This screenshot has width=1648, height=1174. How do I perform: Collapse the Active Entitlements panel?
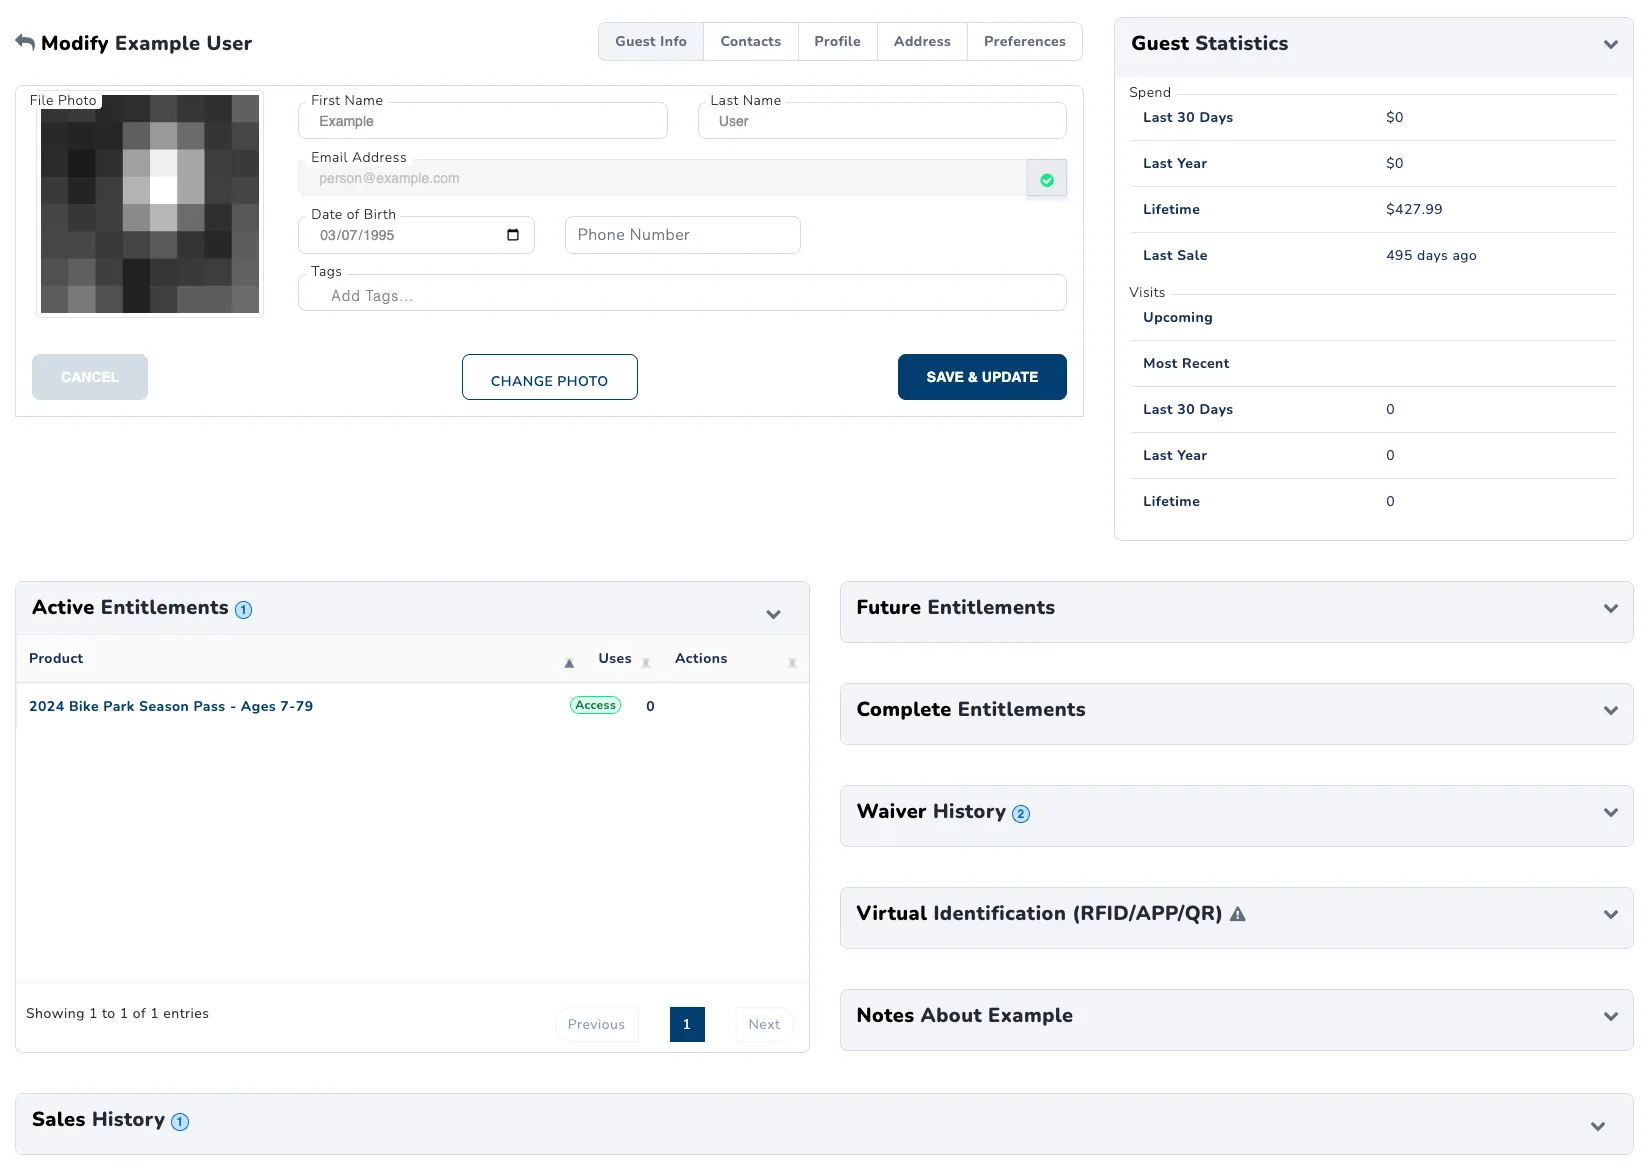774,614
